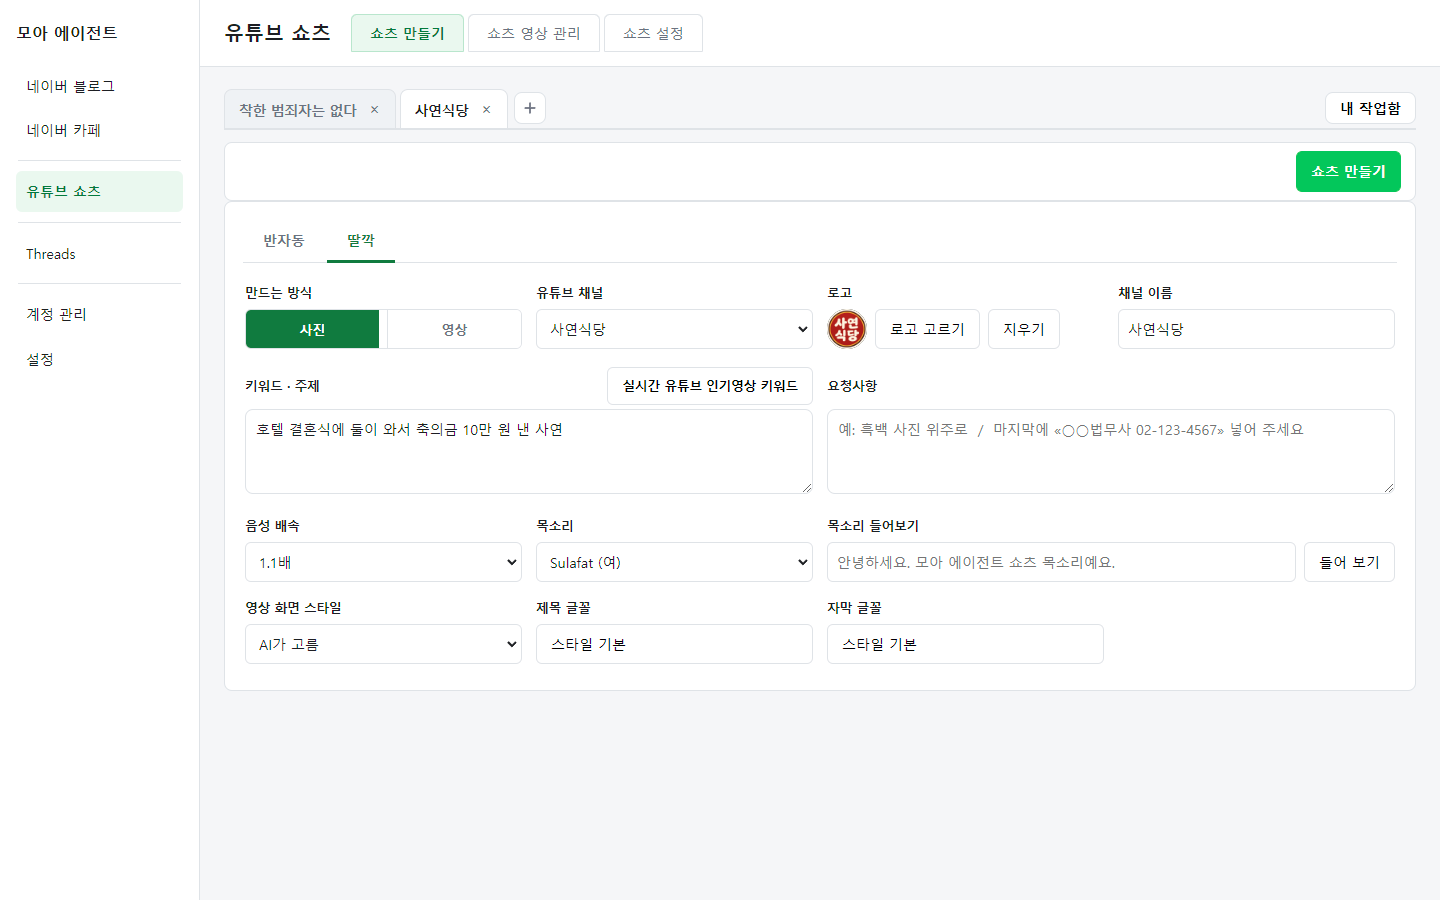Image resolution: width=1440 pixels, height=900 pixels.
Task: Click the 사연식당 round logo image
Action: [x=847, y=329]
